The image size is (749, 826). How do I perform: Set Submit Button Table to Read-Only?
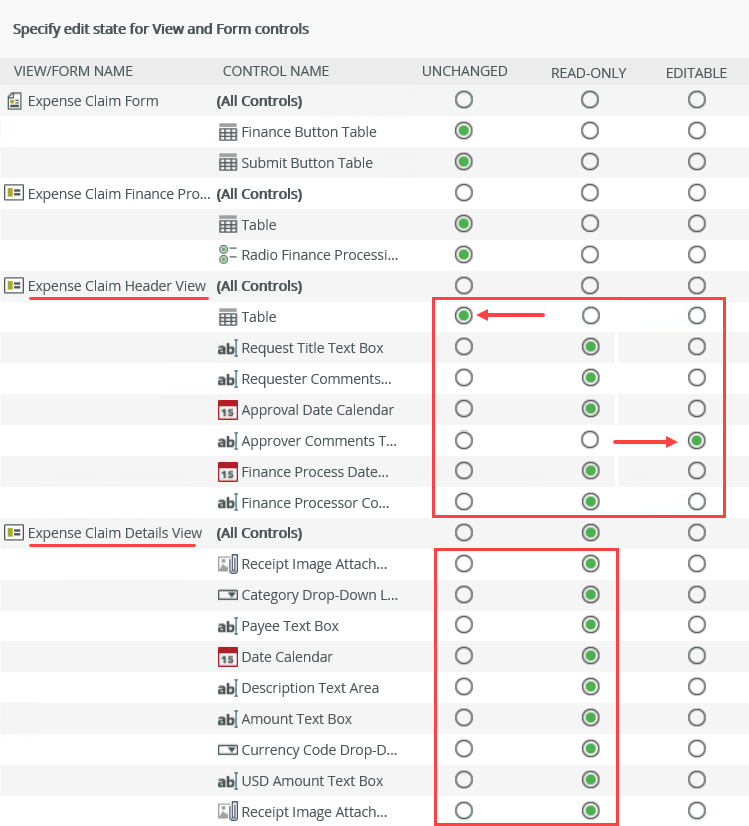[590, 162]
